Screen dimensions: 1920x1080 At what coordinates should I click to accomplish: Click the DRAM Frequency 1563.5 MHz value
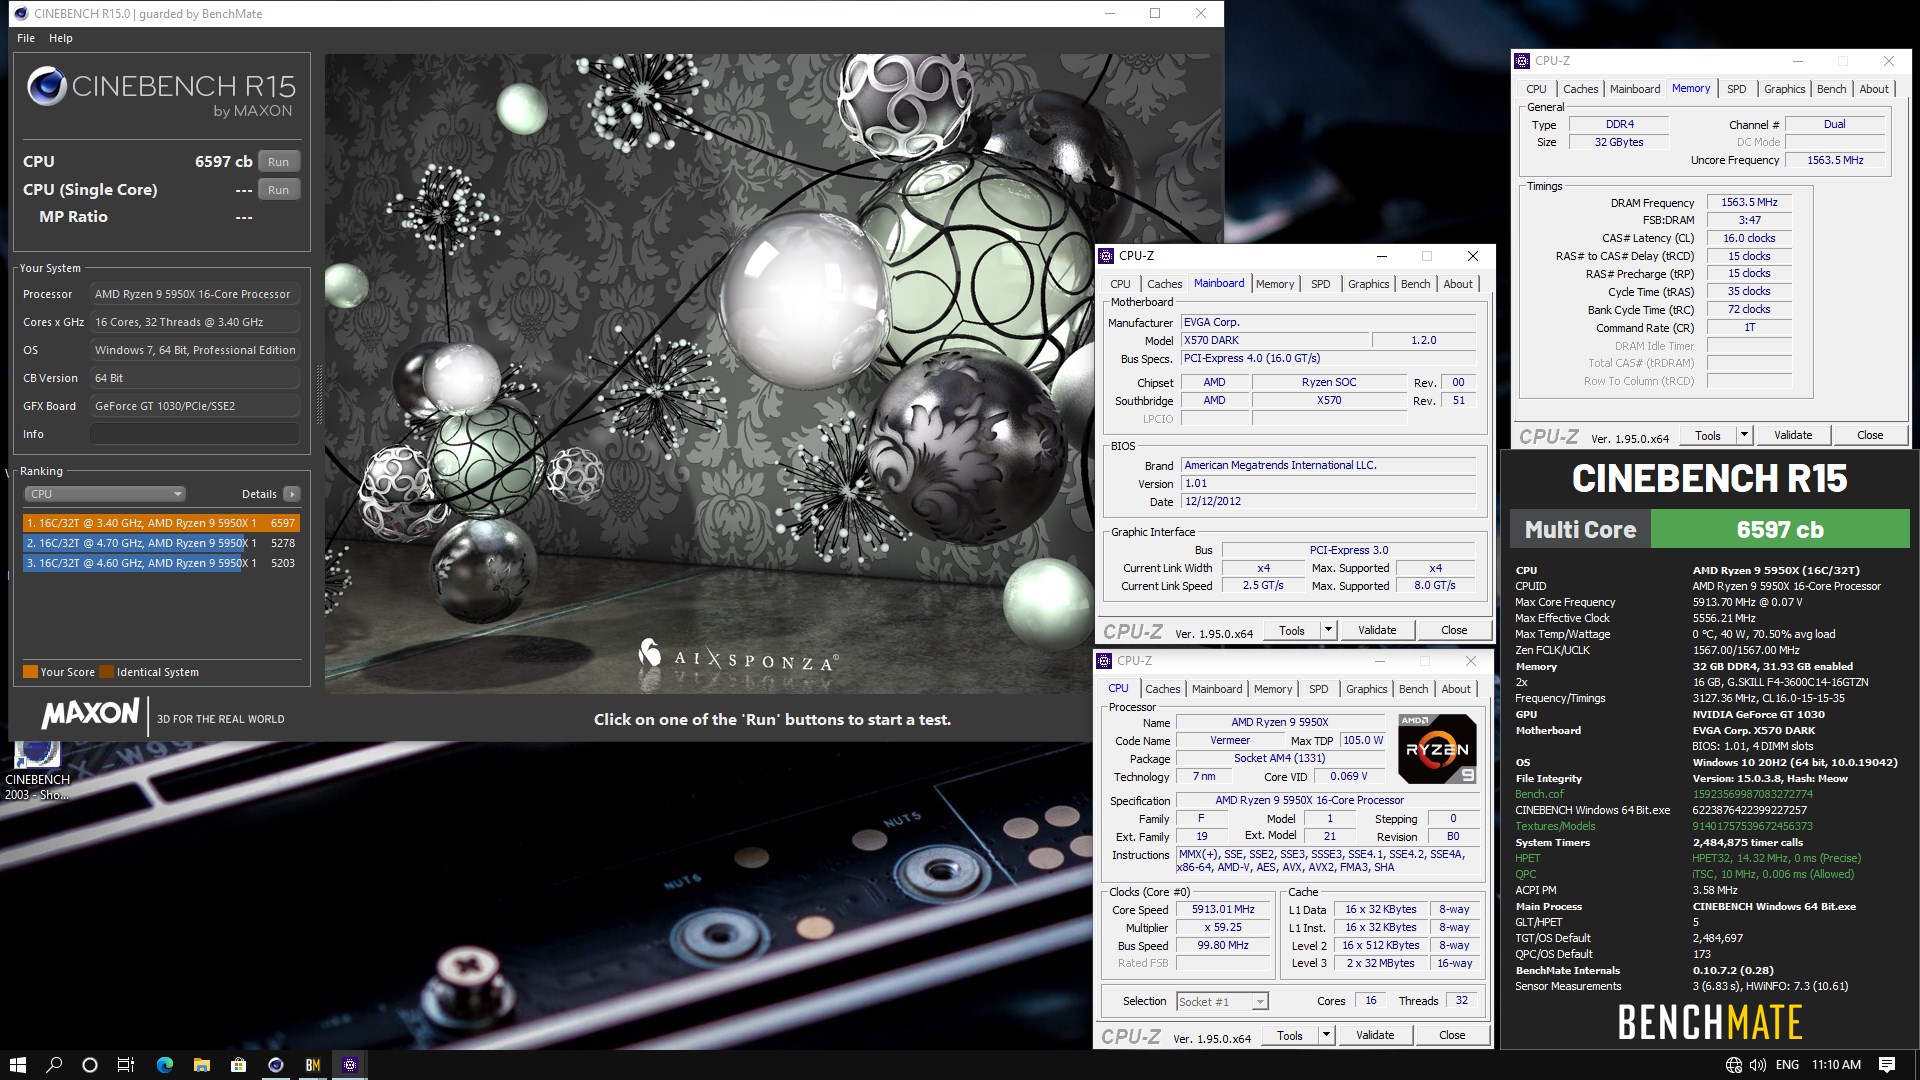(1749, 202)
